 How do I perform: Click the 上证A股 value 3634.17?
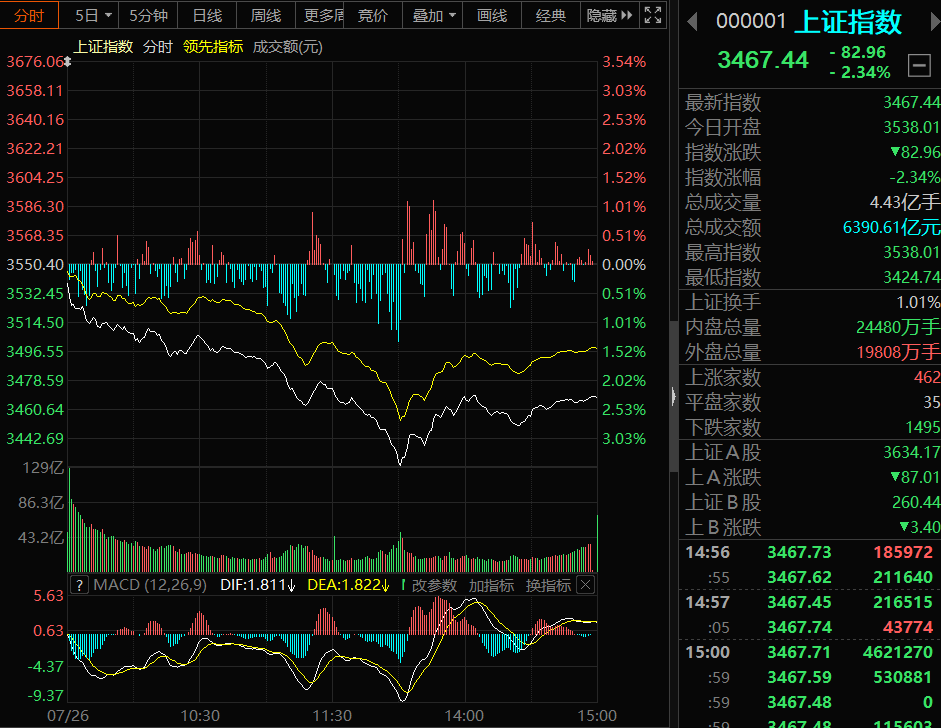tap(911, 453)
